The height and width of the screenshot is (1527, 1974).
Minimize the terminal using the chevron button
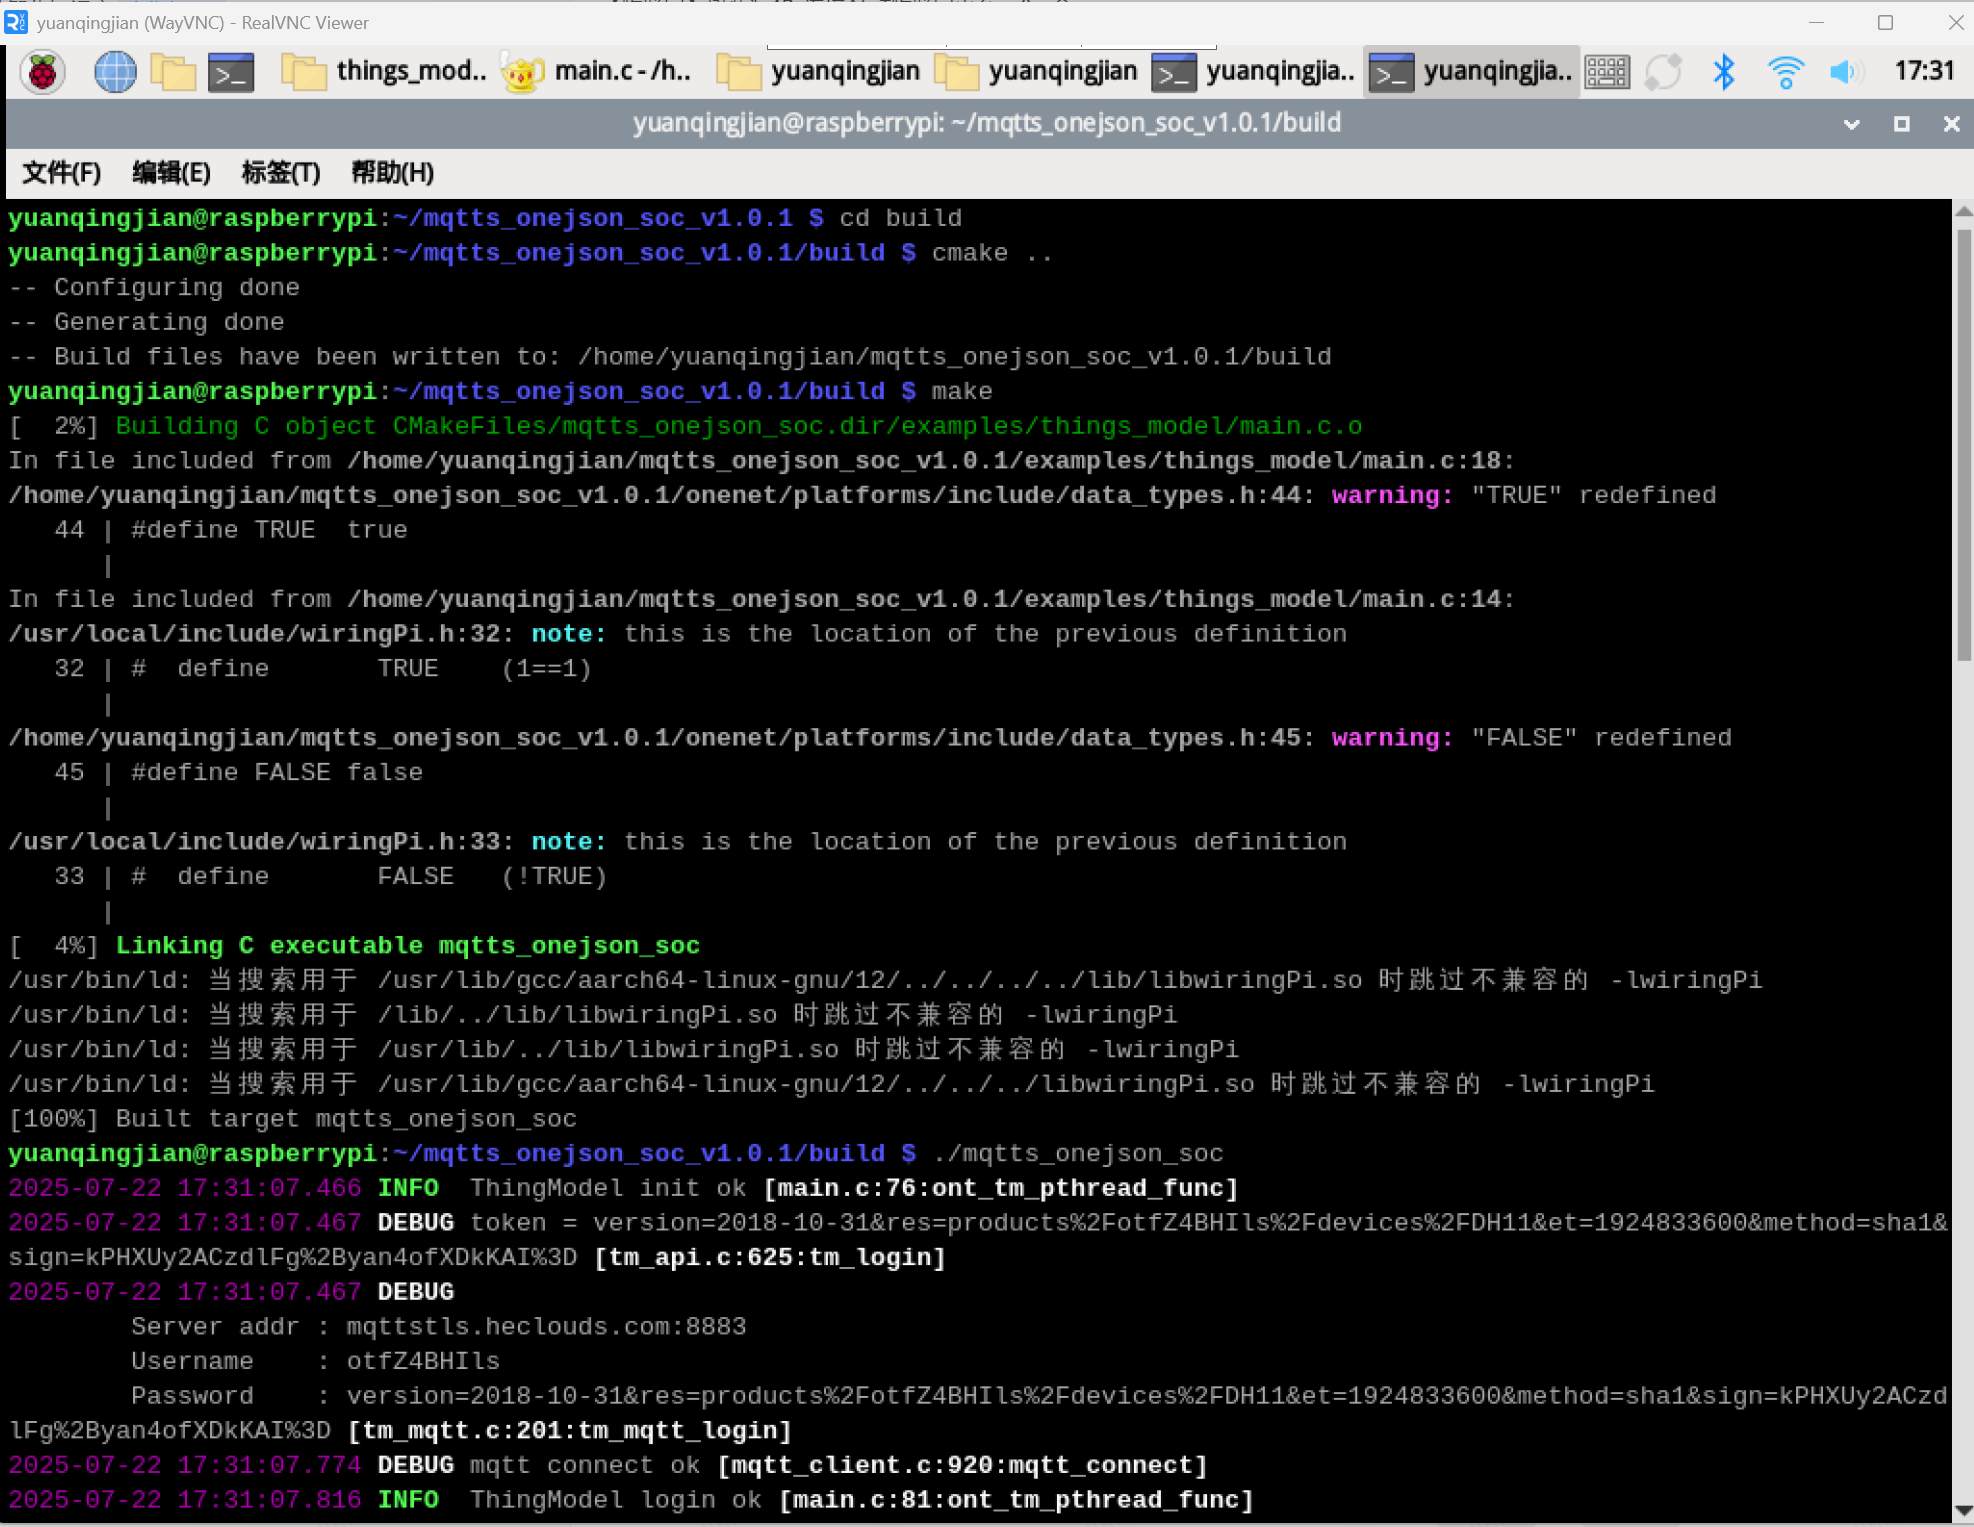pos(1852,124)
